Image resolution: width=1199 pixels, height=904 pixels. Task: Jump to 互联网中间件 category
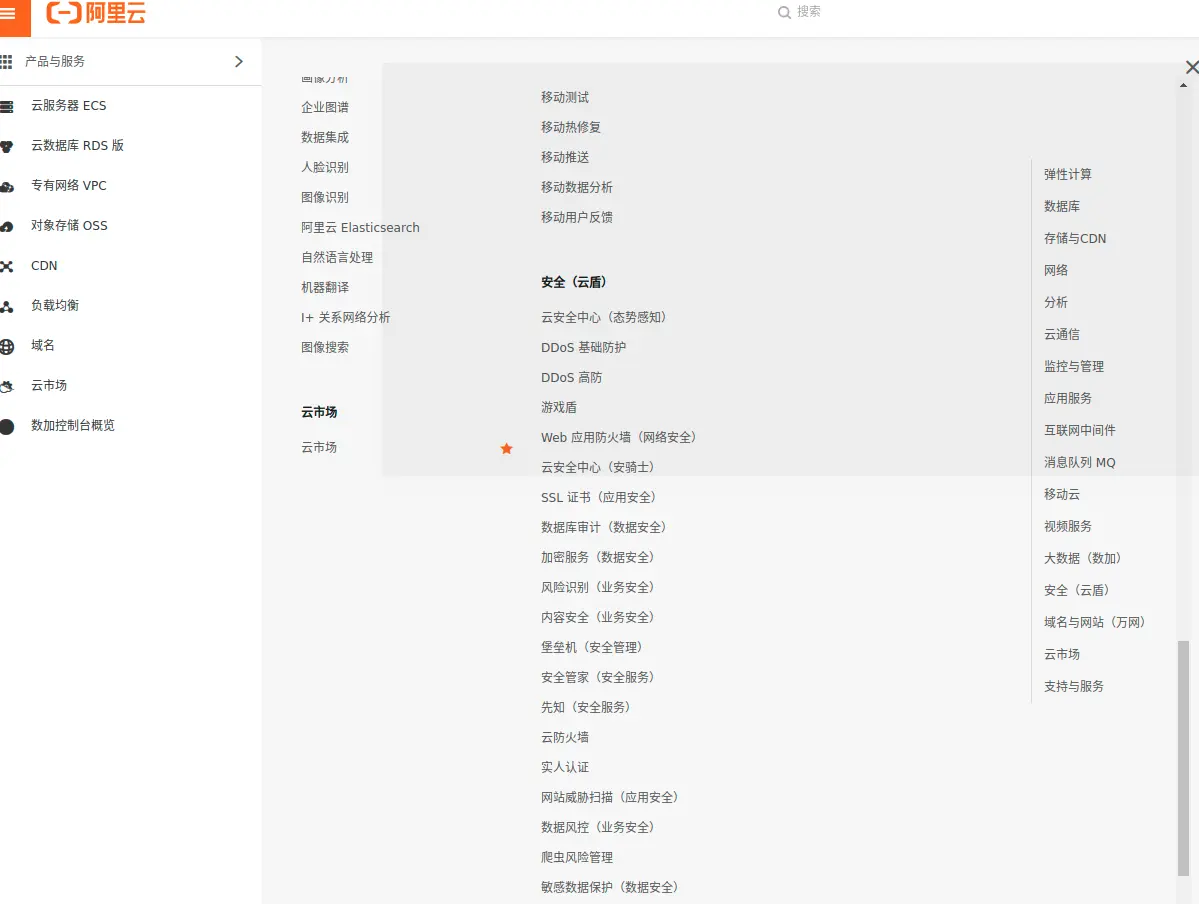tap(1080, 431)
